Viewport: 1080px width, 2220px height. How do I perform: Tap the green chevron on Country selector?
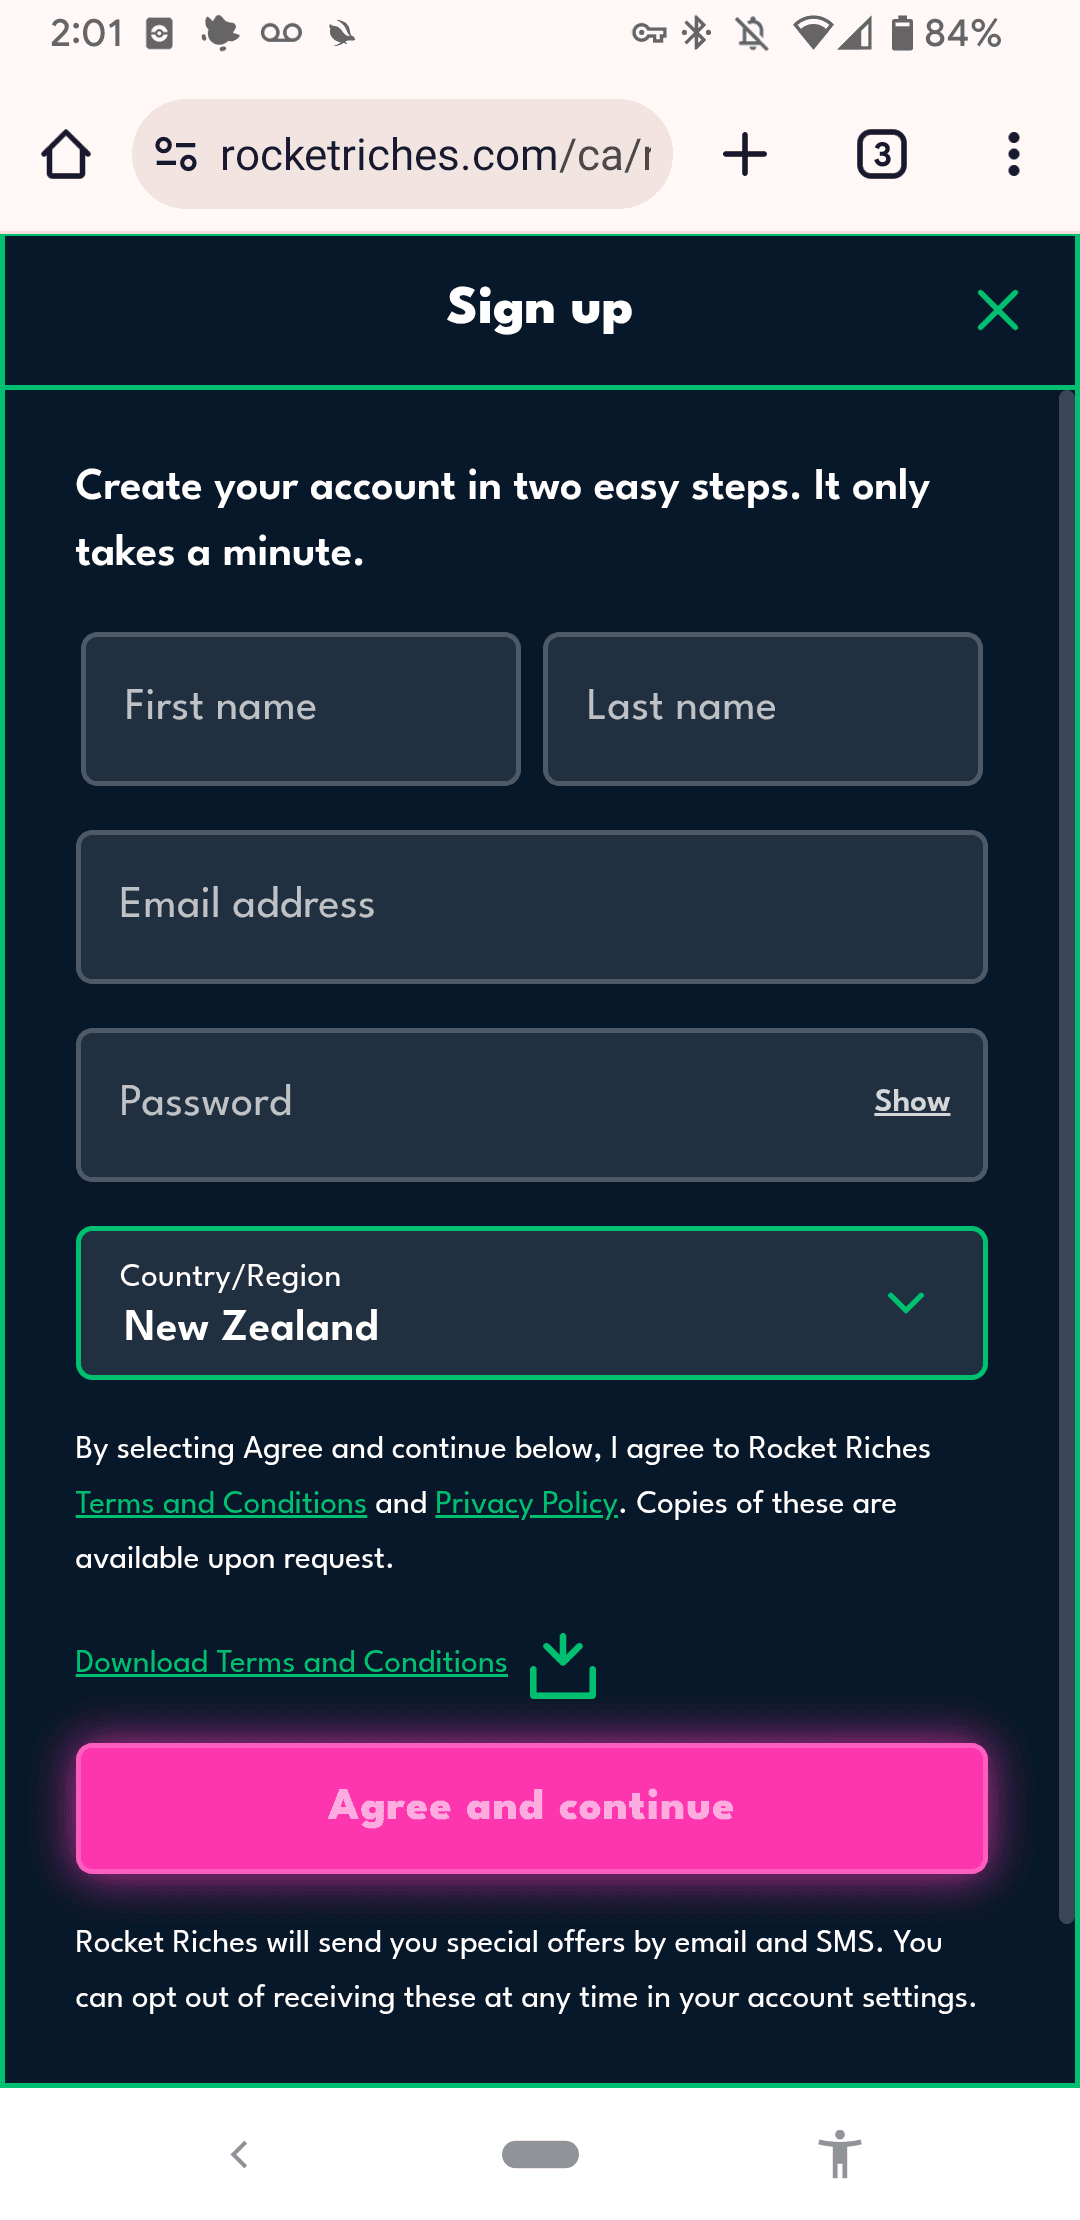(905, 1303)
